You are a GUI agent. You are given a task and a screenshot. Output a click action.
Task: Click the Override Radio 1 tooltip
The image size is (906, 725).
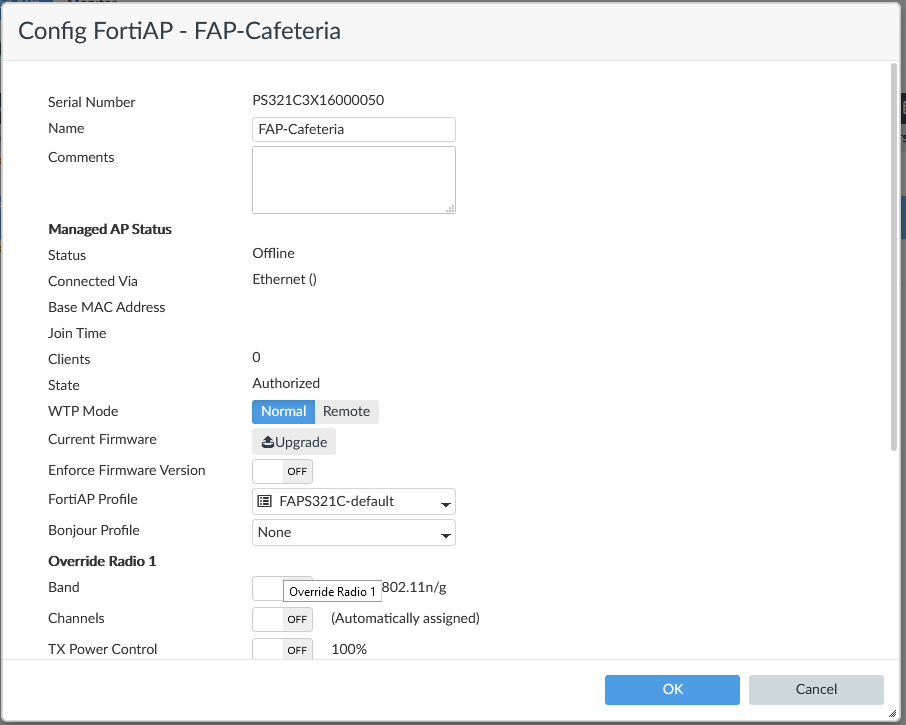click(x=332, y=592)
